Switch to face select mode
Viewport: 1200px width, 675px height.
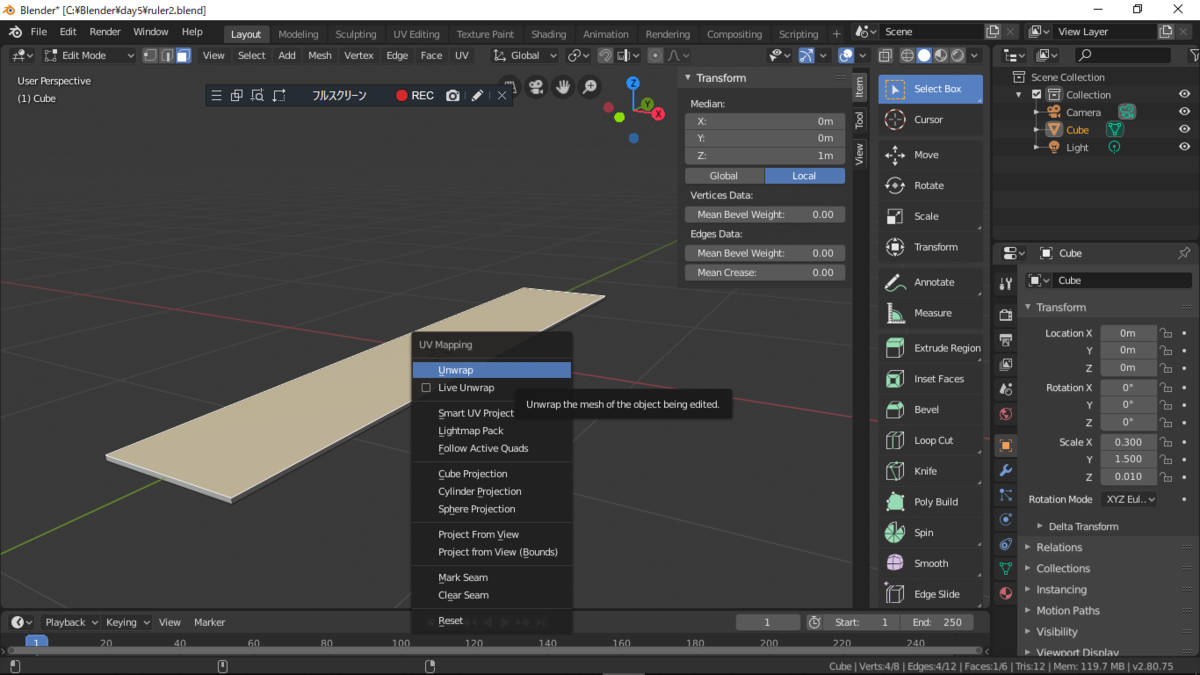[x=183, y=55]
